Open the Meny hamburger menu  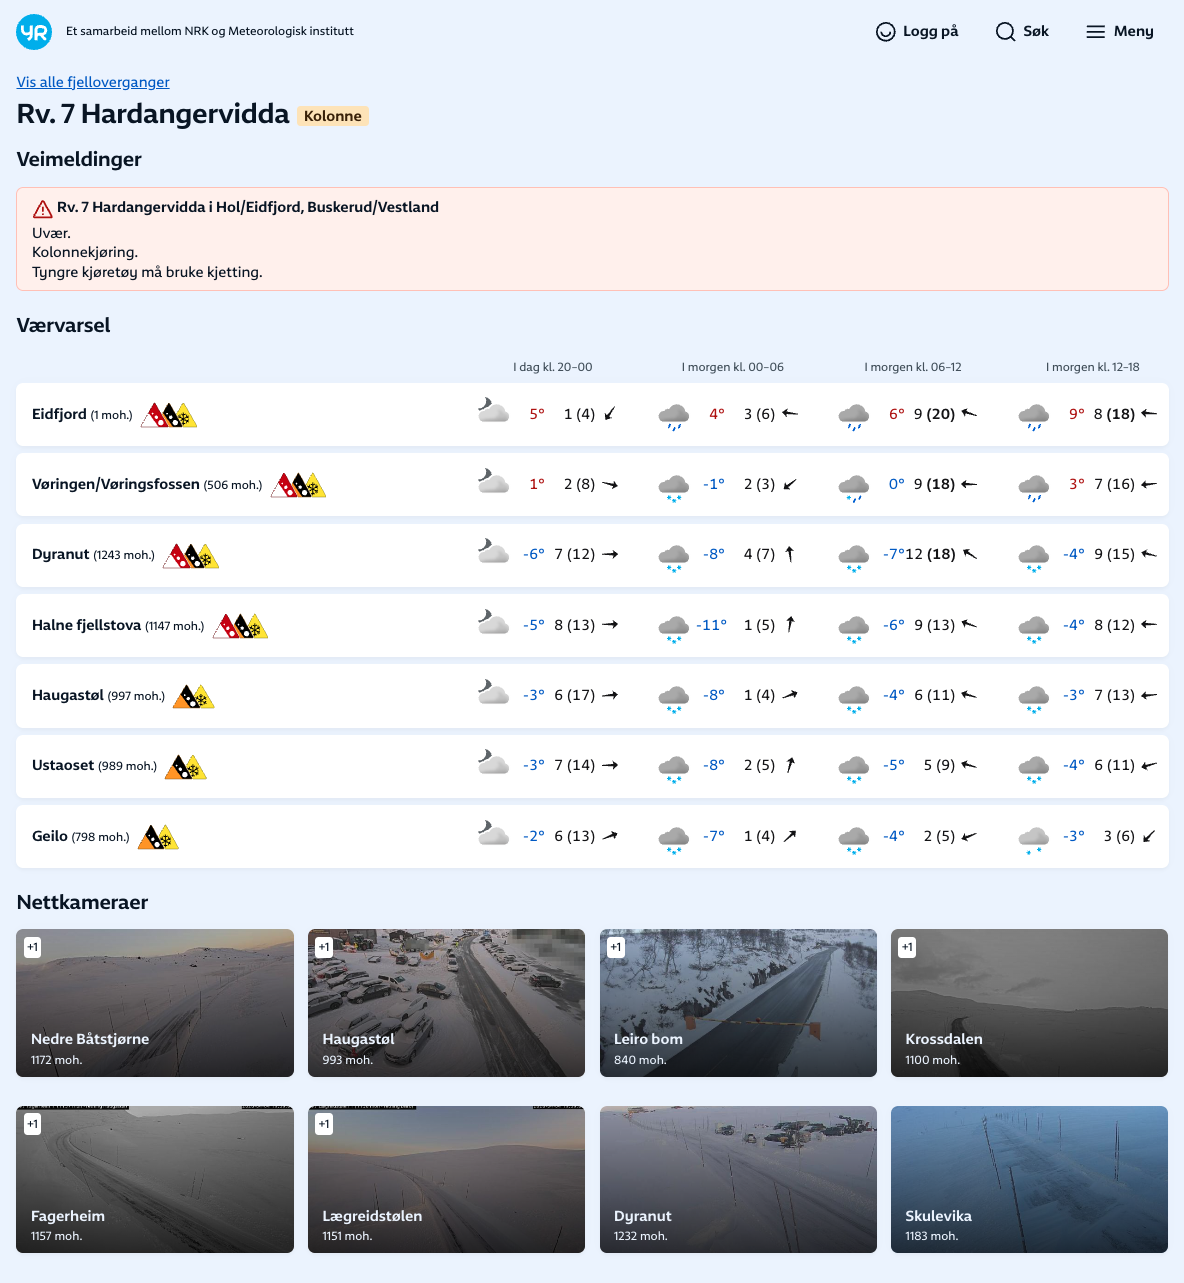[x=1120, y=32]
